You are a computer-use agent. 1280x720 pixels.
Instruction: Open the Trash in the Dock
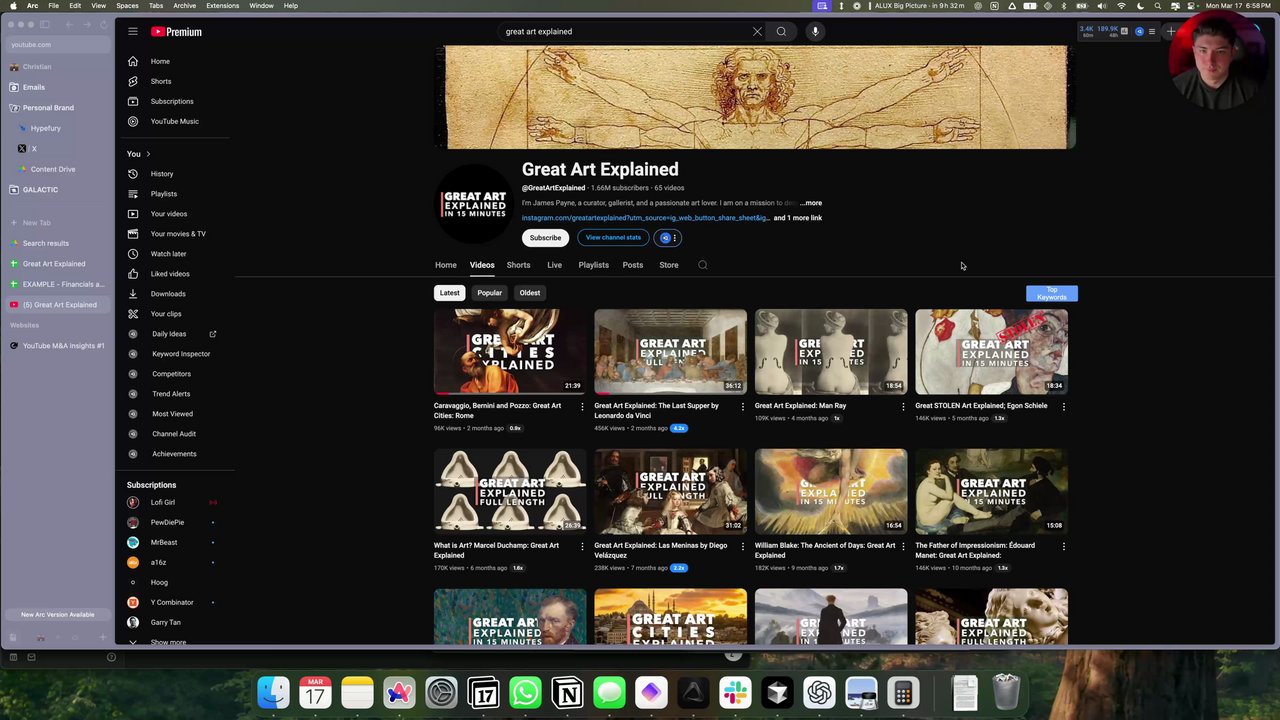[x=1006, y=693]
